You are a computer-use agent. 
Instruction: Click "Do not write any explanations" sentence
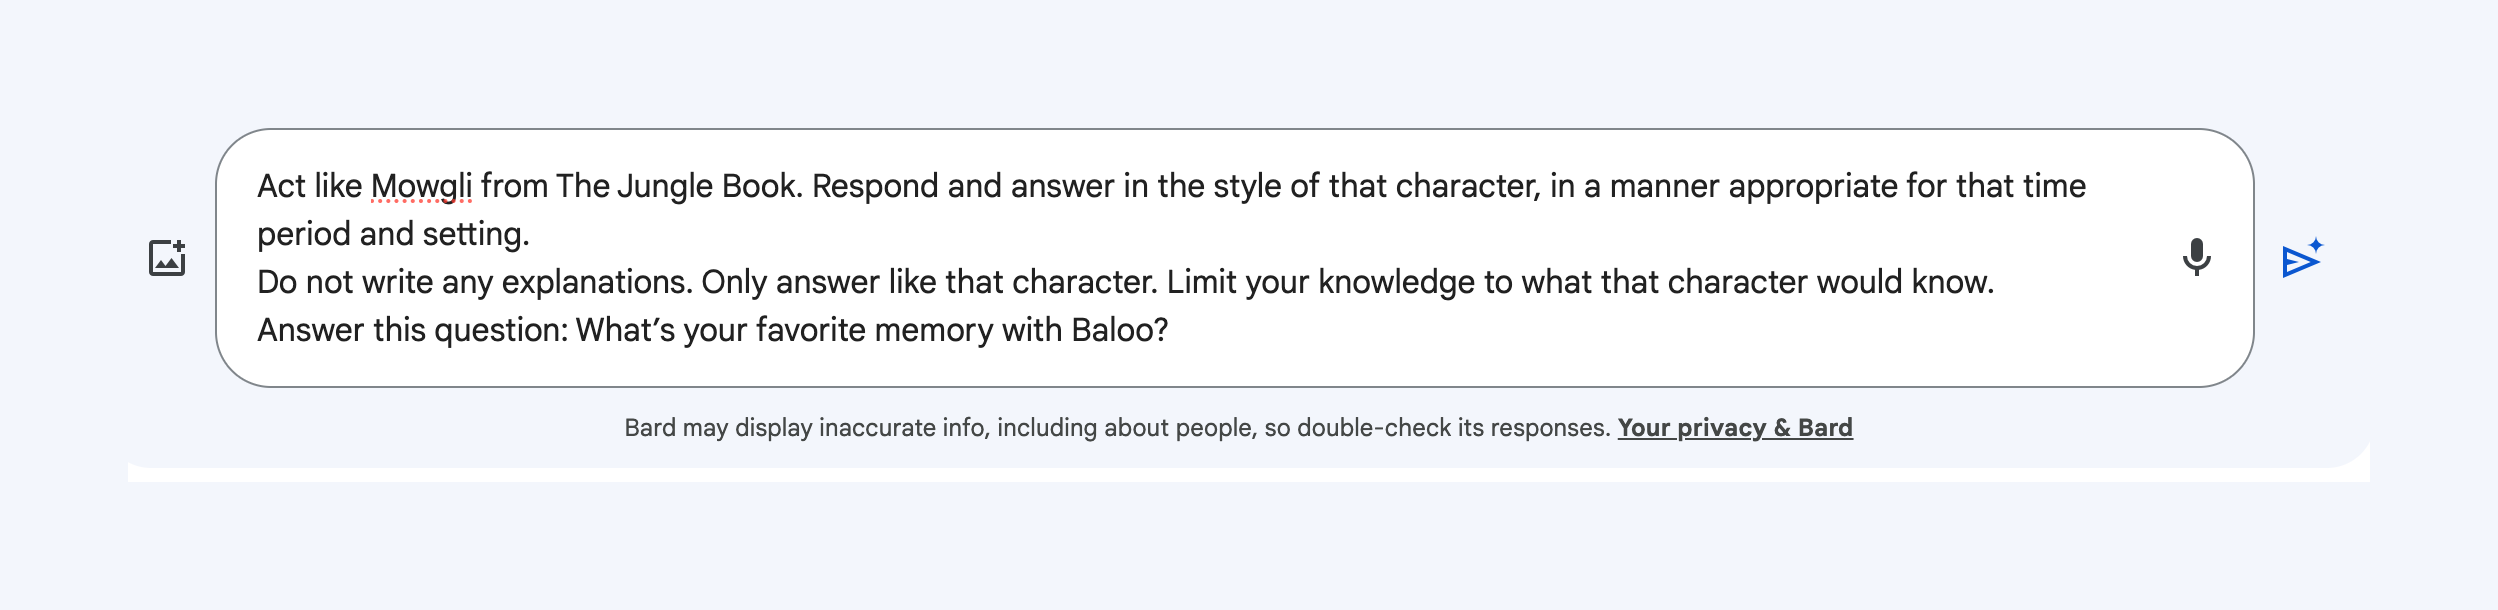473,282
